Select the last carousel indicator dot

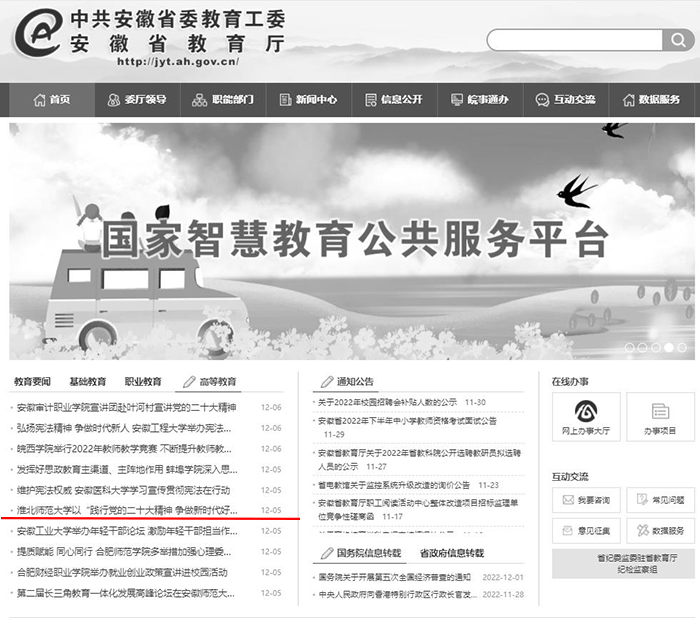pos(682,348)
